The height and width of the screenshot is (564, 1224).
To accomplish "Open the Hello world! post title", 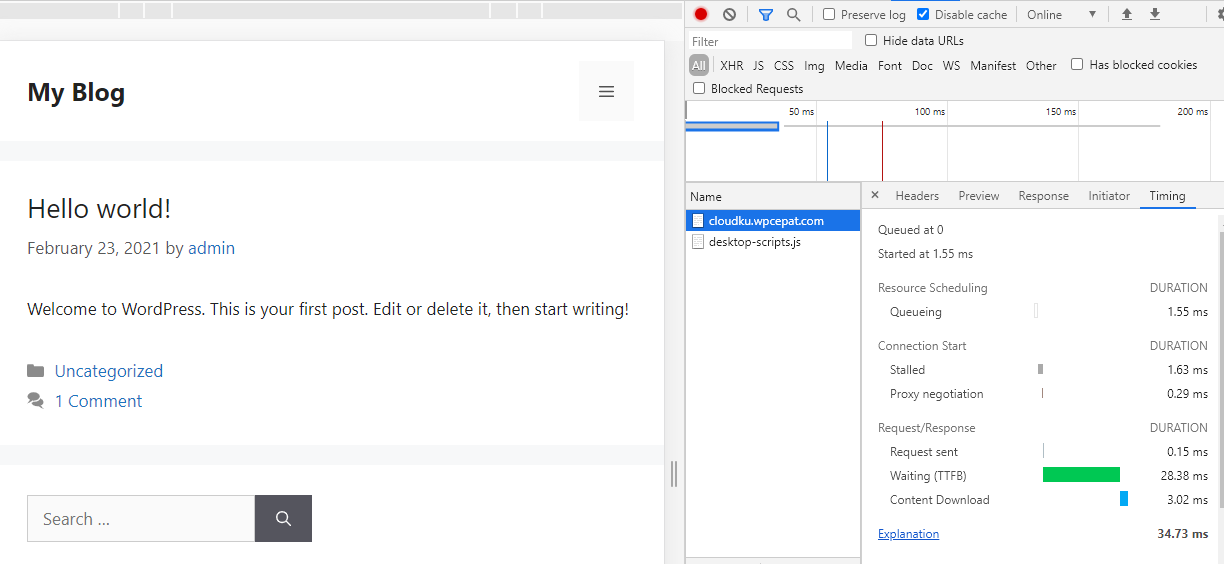I will pos(99,209).
